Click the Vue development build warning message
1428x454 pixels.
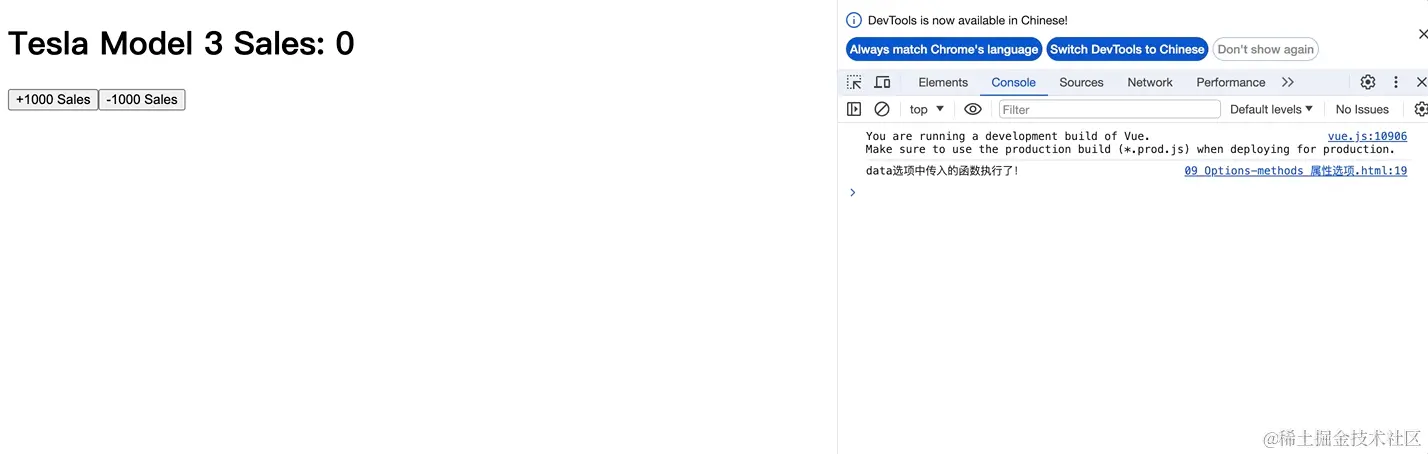(x=1130, y=143)
